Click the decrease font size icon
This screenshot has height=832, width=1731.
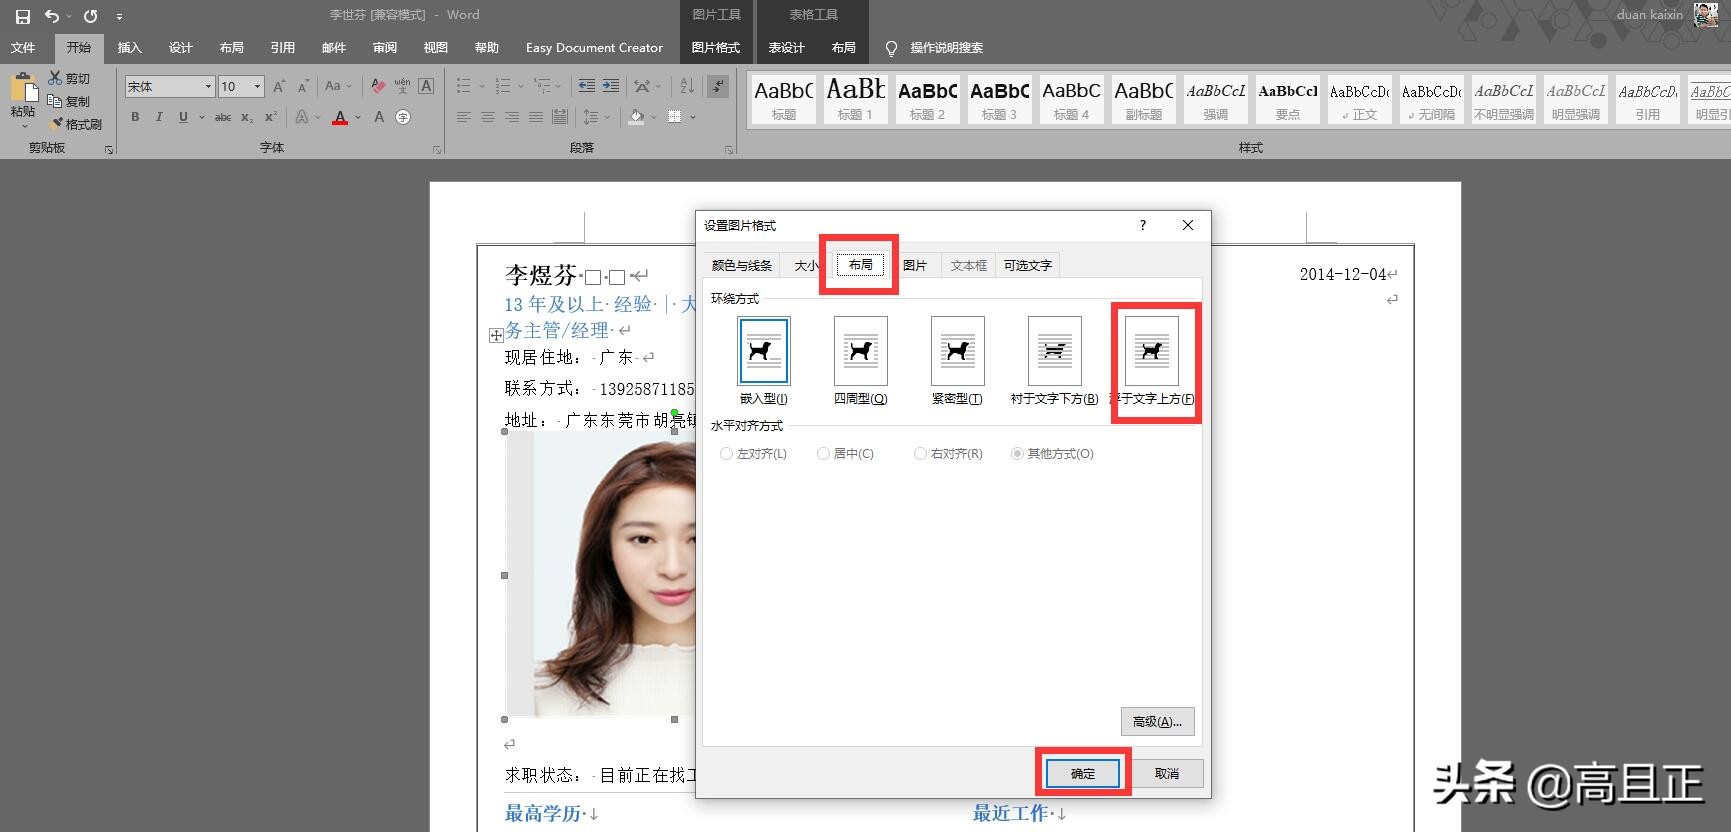[x=303, y=86]
